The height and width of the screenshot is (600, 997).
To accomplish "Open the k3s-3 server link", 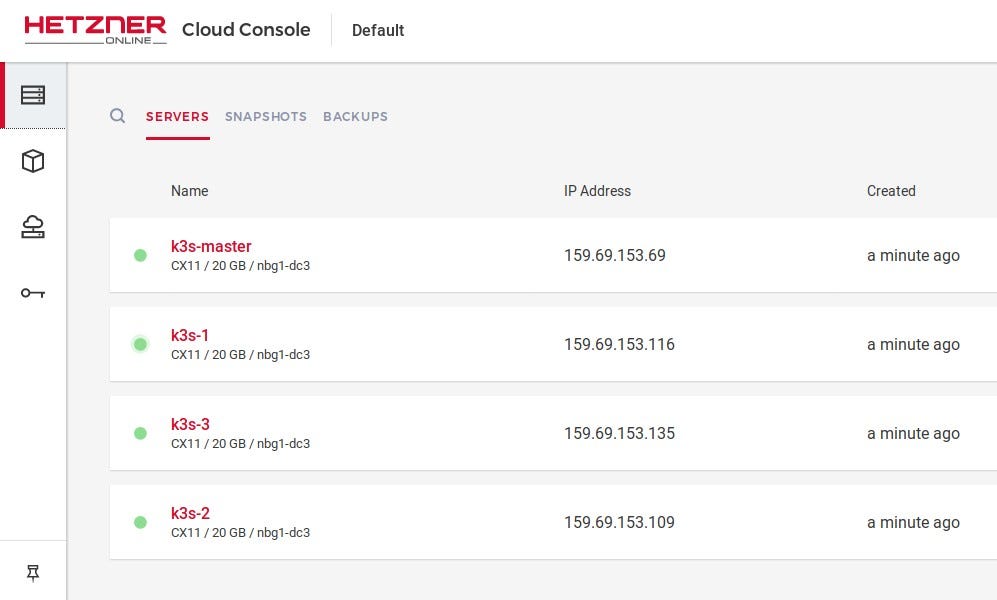I will 190,424.
